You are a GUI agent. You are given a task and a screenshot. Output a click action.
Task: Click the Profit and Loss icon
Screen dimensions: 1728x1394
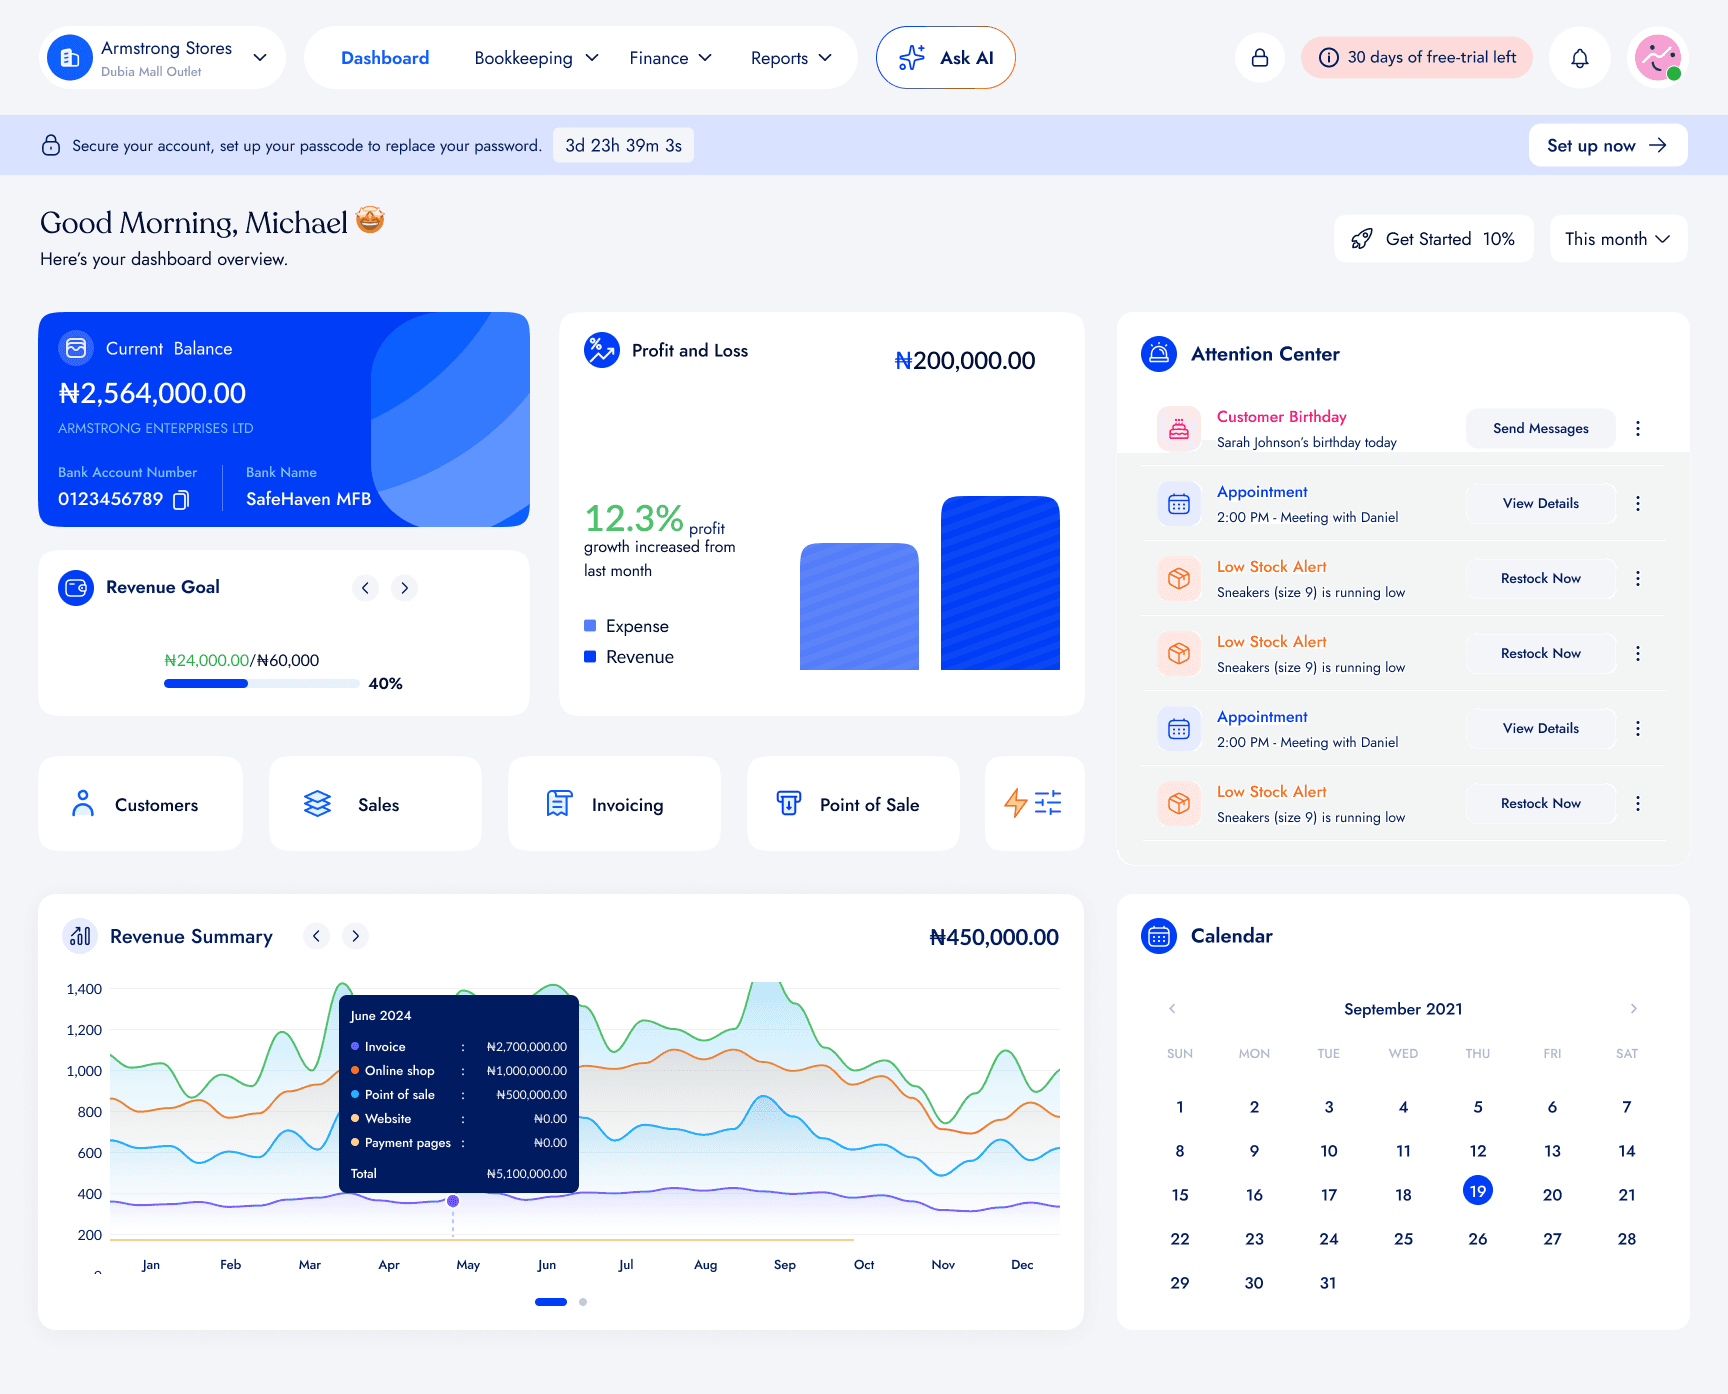point(602,350)
